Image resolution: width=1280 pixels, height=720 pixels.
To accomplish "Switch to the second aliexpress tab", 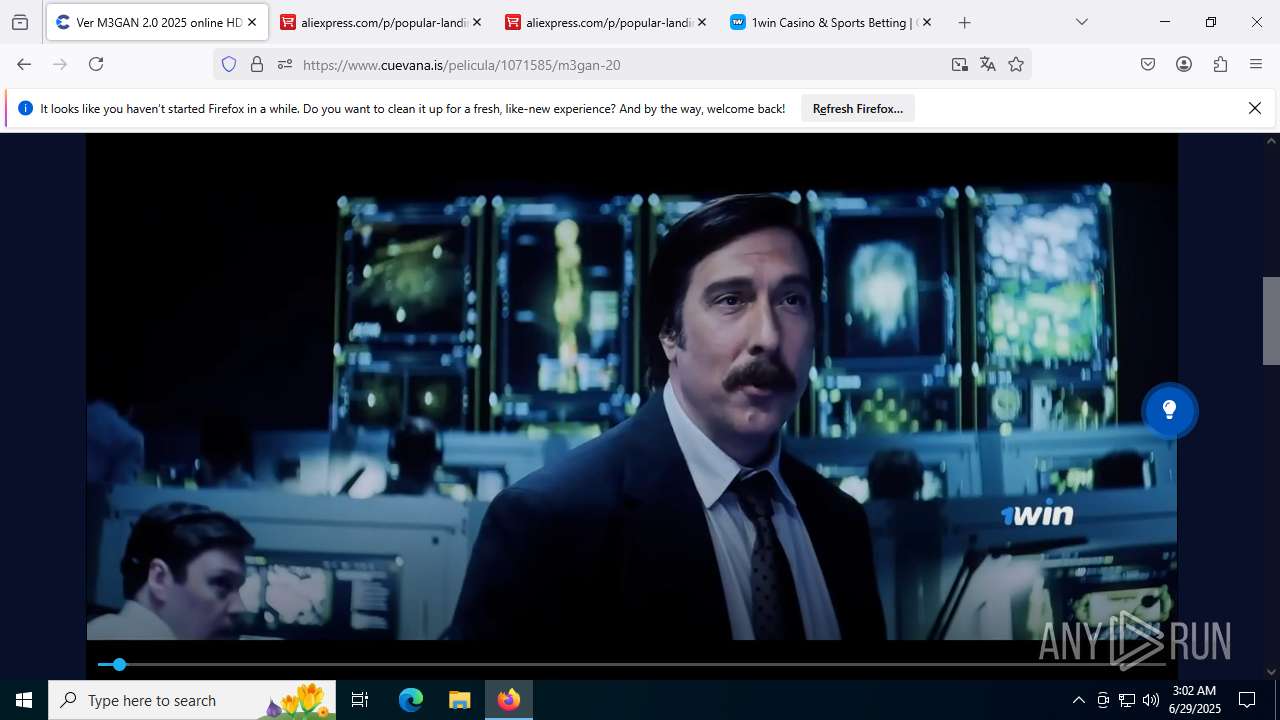I will (606, 22).
